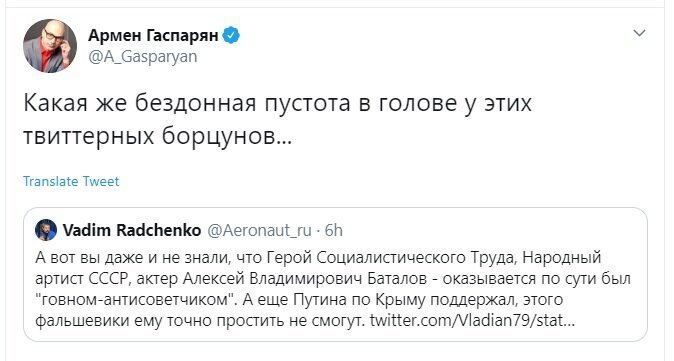Screen dimensions: 674x361
Task: Open the Армен Гаспарян display name link
Action: (153, 36)
